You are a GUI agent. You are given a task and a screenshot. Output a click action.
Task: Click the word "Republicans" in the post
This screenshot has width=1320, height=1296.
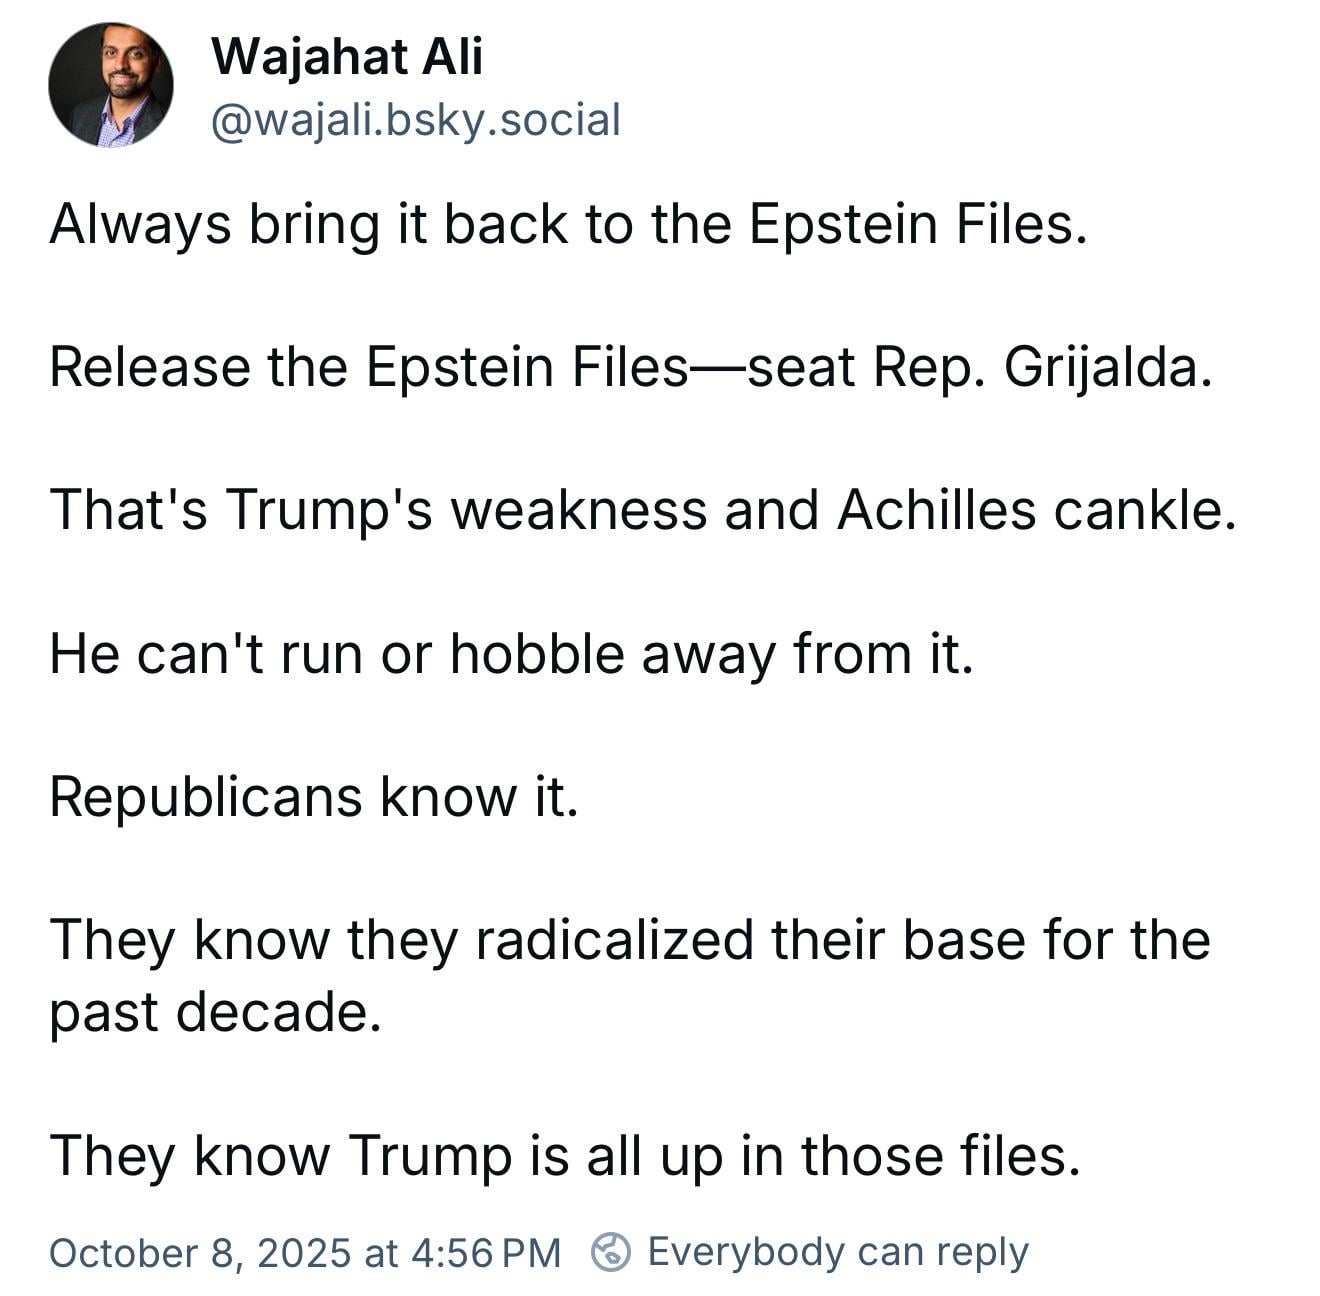pos(205,797)
